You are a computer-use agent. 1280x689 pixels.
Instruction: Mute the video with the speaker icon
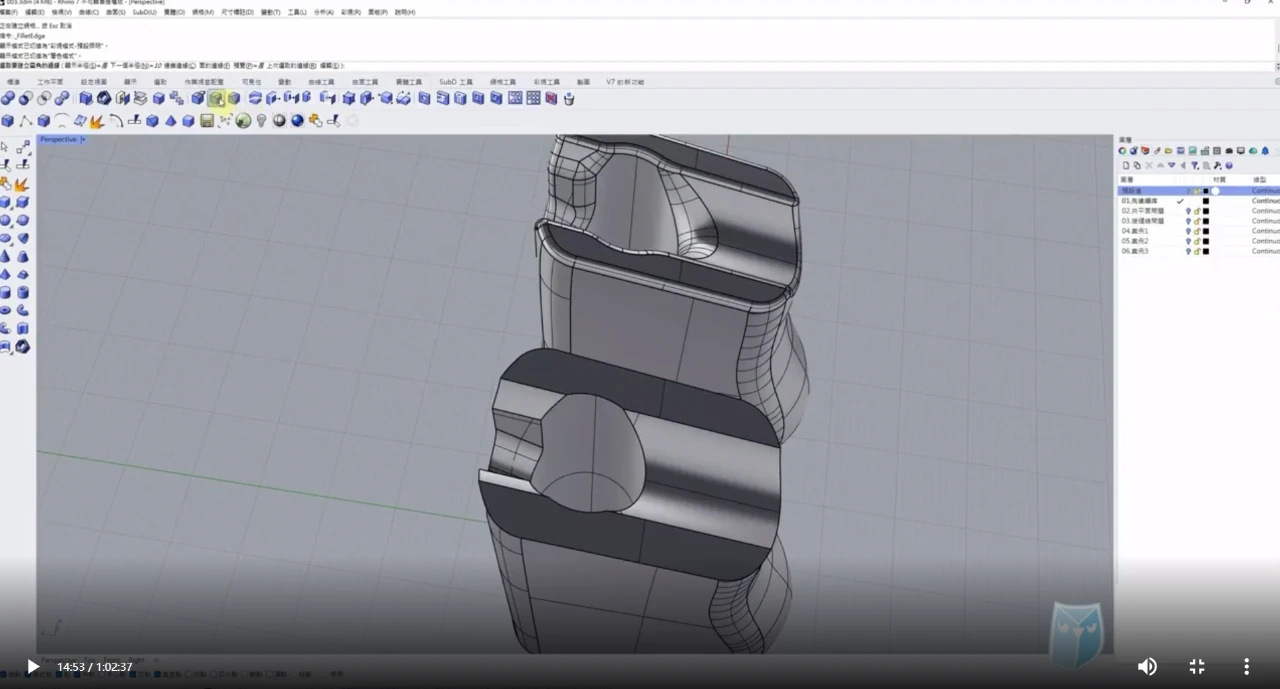coord(1147,666)
